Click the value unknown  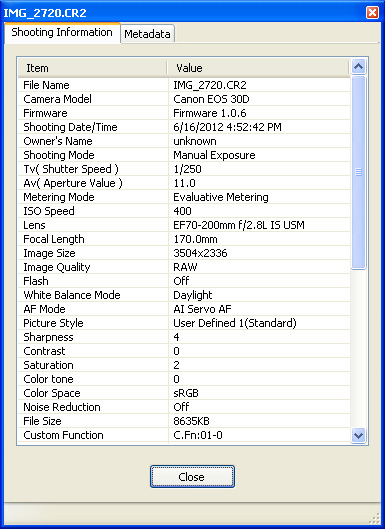tap(195, 141)
